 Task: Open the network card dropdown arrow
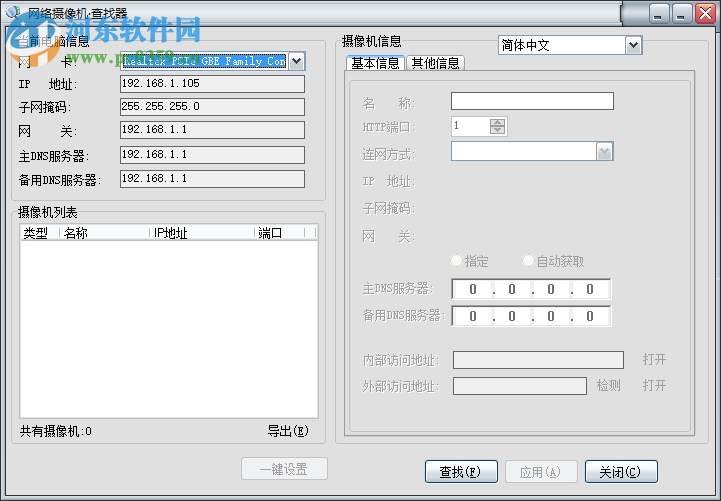[x=297, y=61]
